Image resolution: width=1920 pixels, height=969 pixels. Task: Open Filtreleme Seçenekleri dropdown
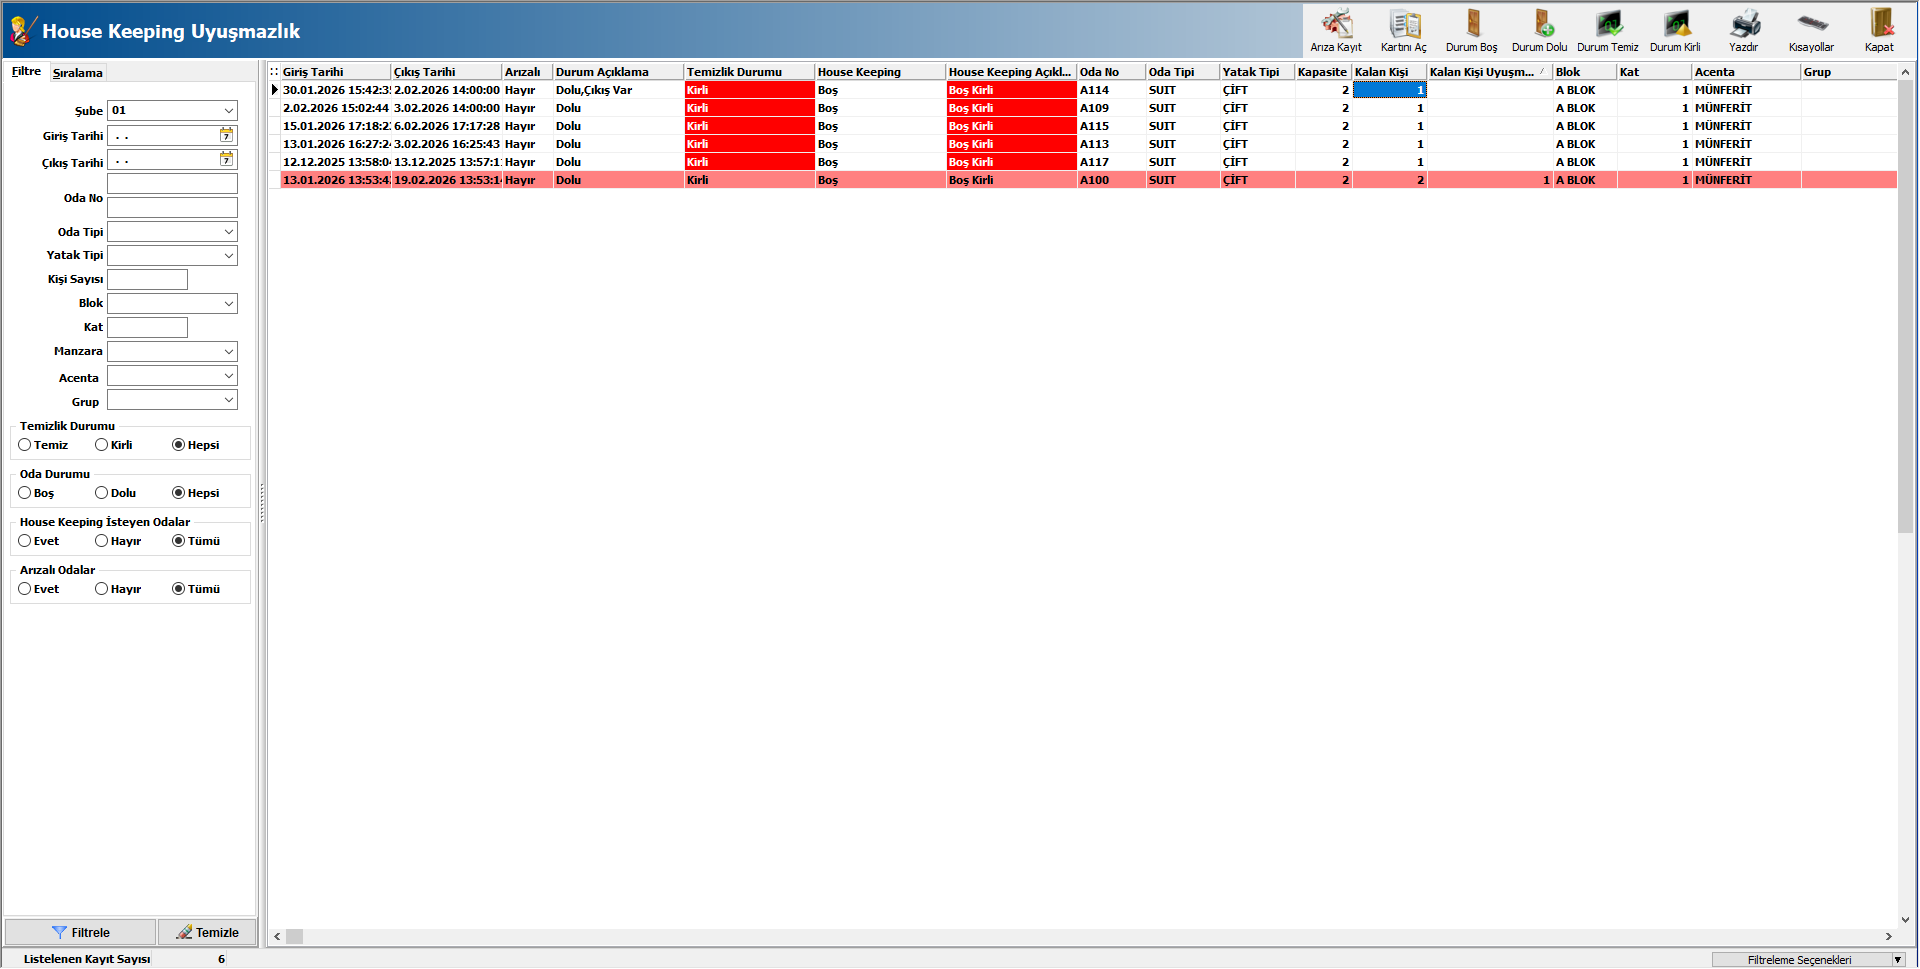pos(1897,960)
